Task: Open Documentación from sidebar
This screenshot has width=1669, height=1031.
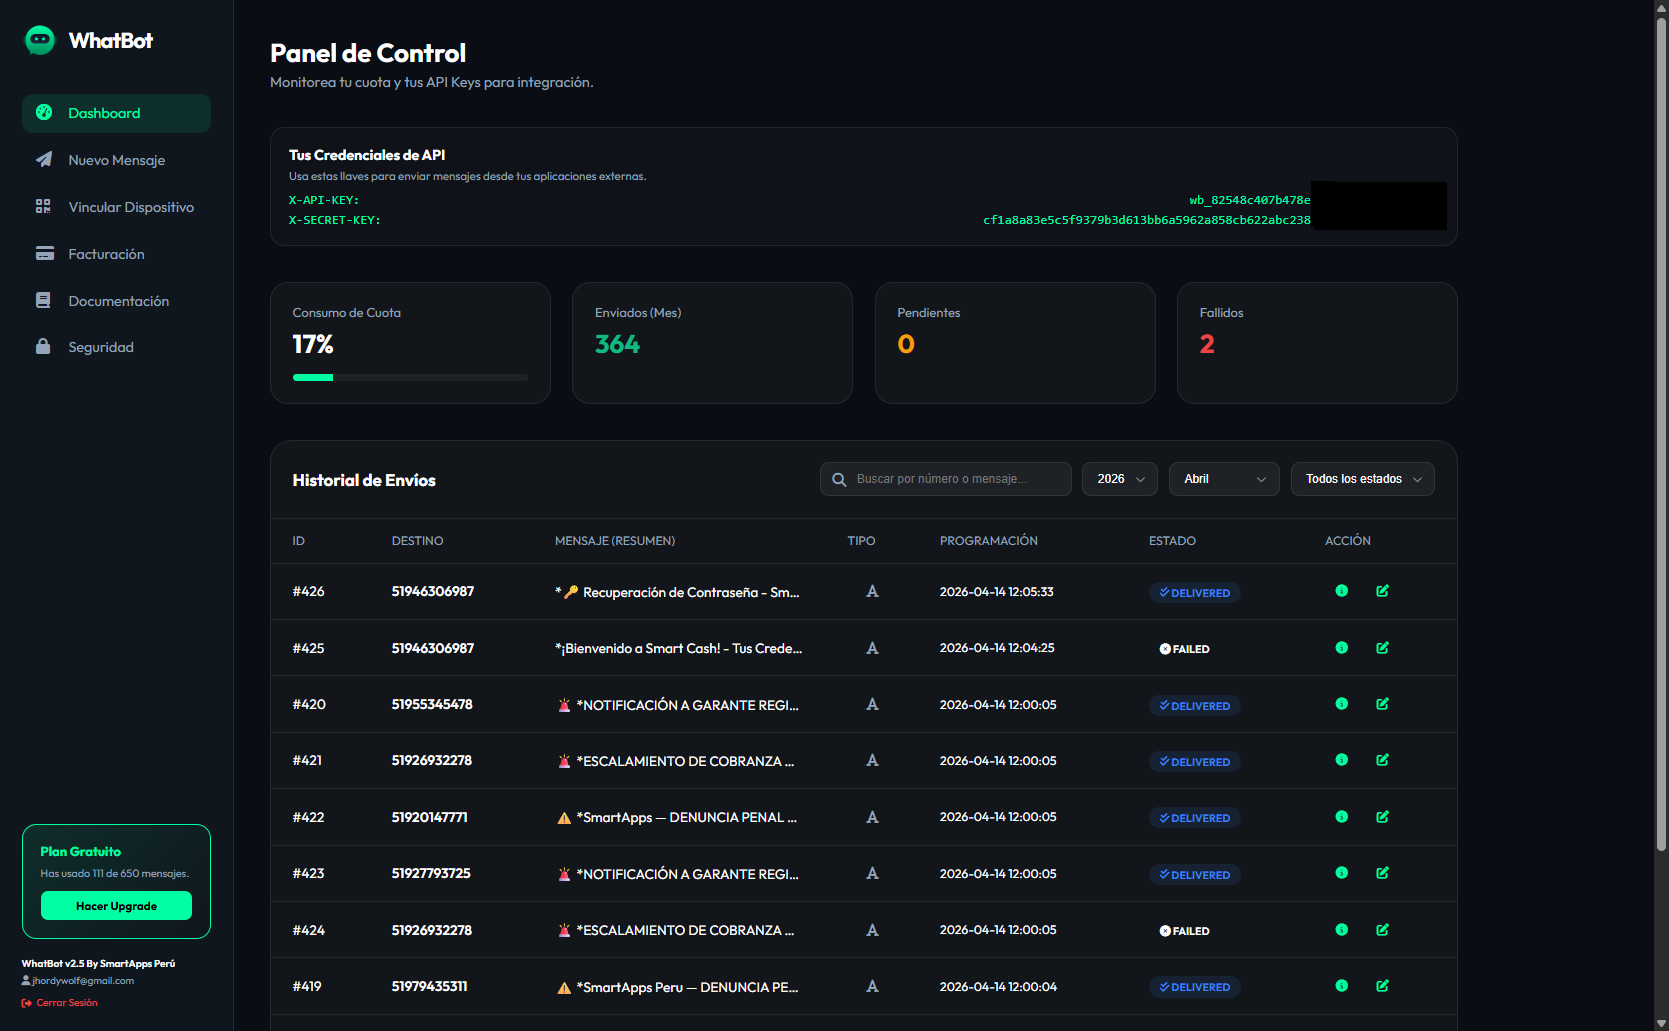Action: [116, 301]
